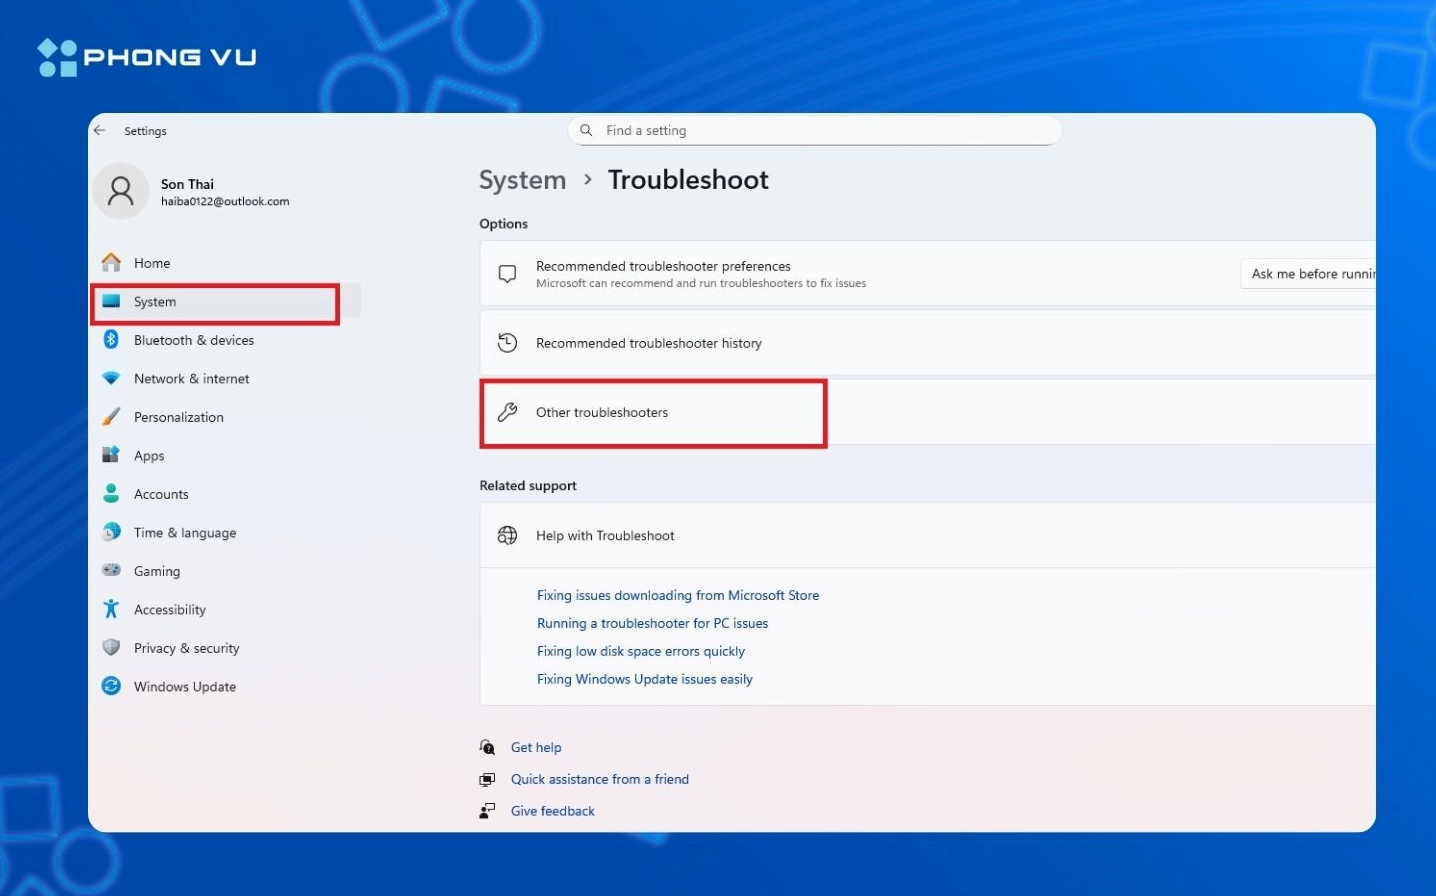Click the Give feedback link
The width and height of the screenshot is (1436, 896).
click(x=553, y=811)
